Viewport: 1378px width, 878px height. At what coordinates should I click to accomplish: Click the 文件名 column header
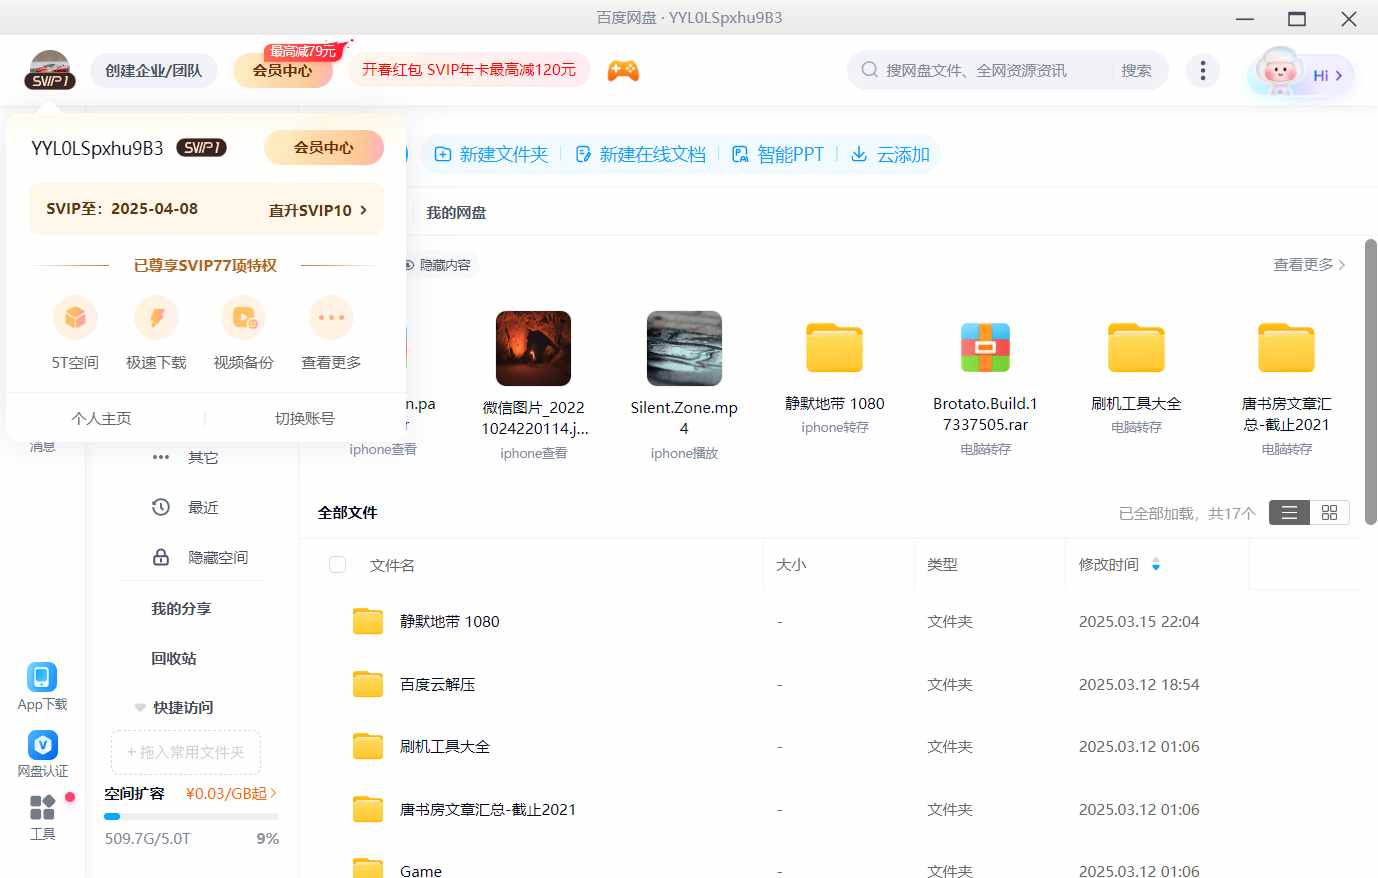[x=392, y=565]
